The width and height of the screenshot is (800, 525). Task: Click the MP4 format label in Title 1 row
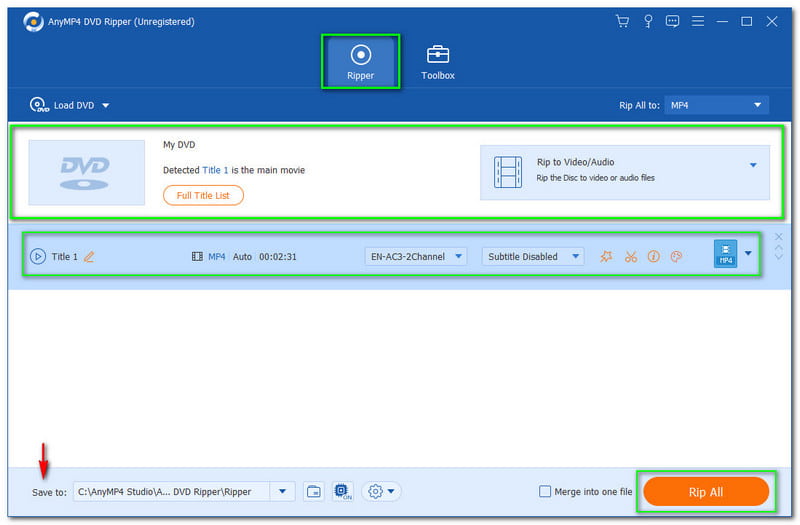[x=216, y=257]
